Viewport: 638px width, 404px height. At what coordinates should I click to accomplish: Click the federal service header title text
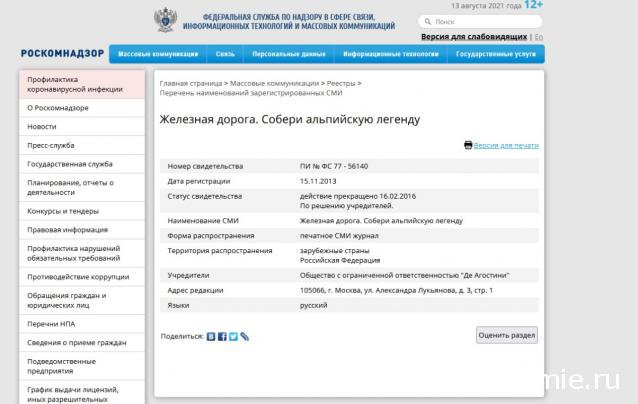pos(289,22)
